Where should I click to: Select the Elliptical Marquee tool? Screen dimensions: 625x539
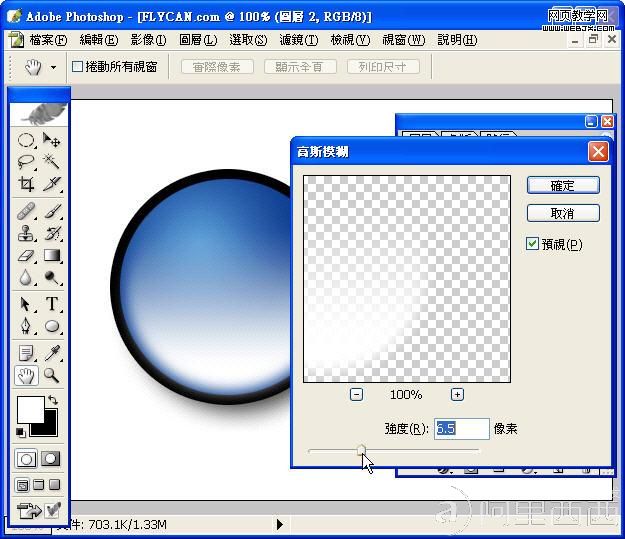point(26,140)
